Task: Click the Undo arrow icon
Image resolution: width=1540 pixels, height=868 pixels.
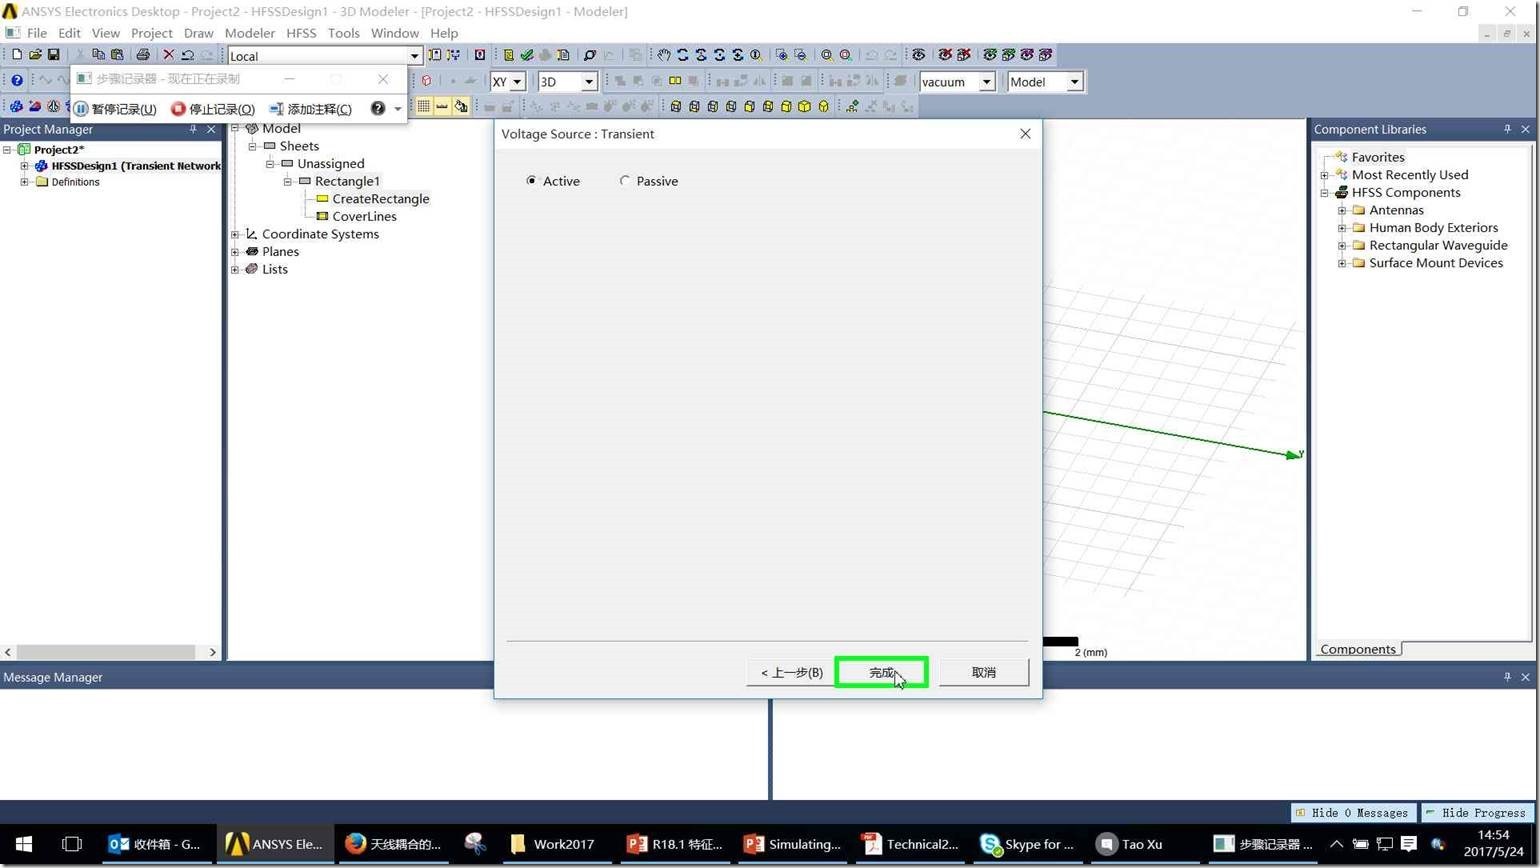Action: 187,55
